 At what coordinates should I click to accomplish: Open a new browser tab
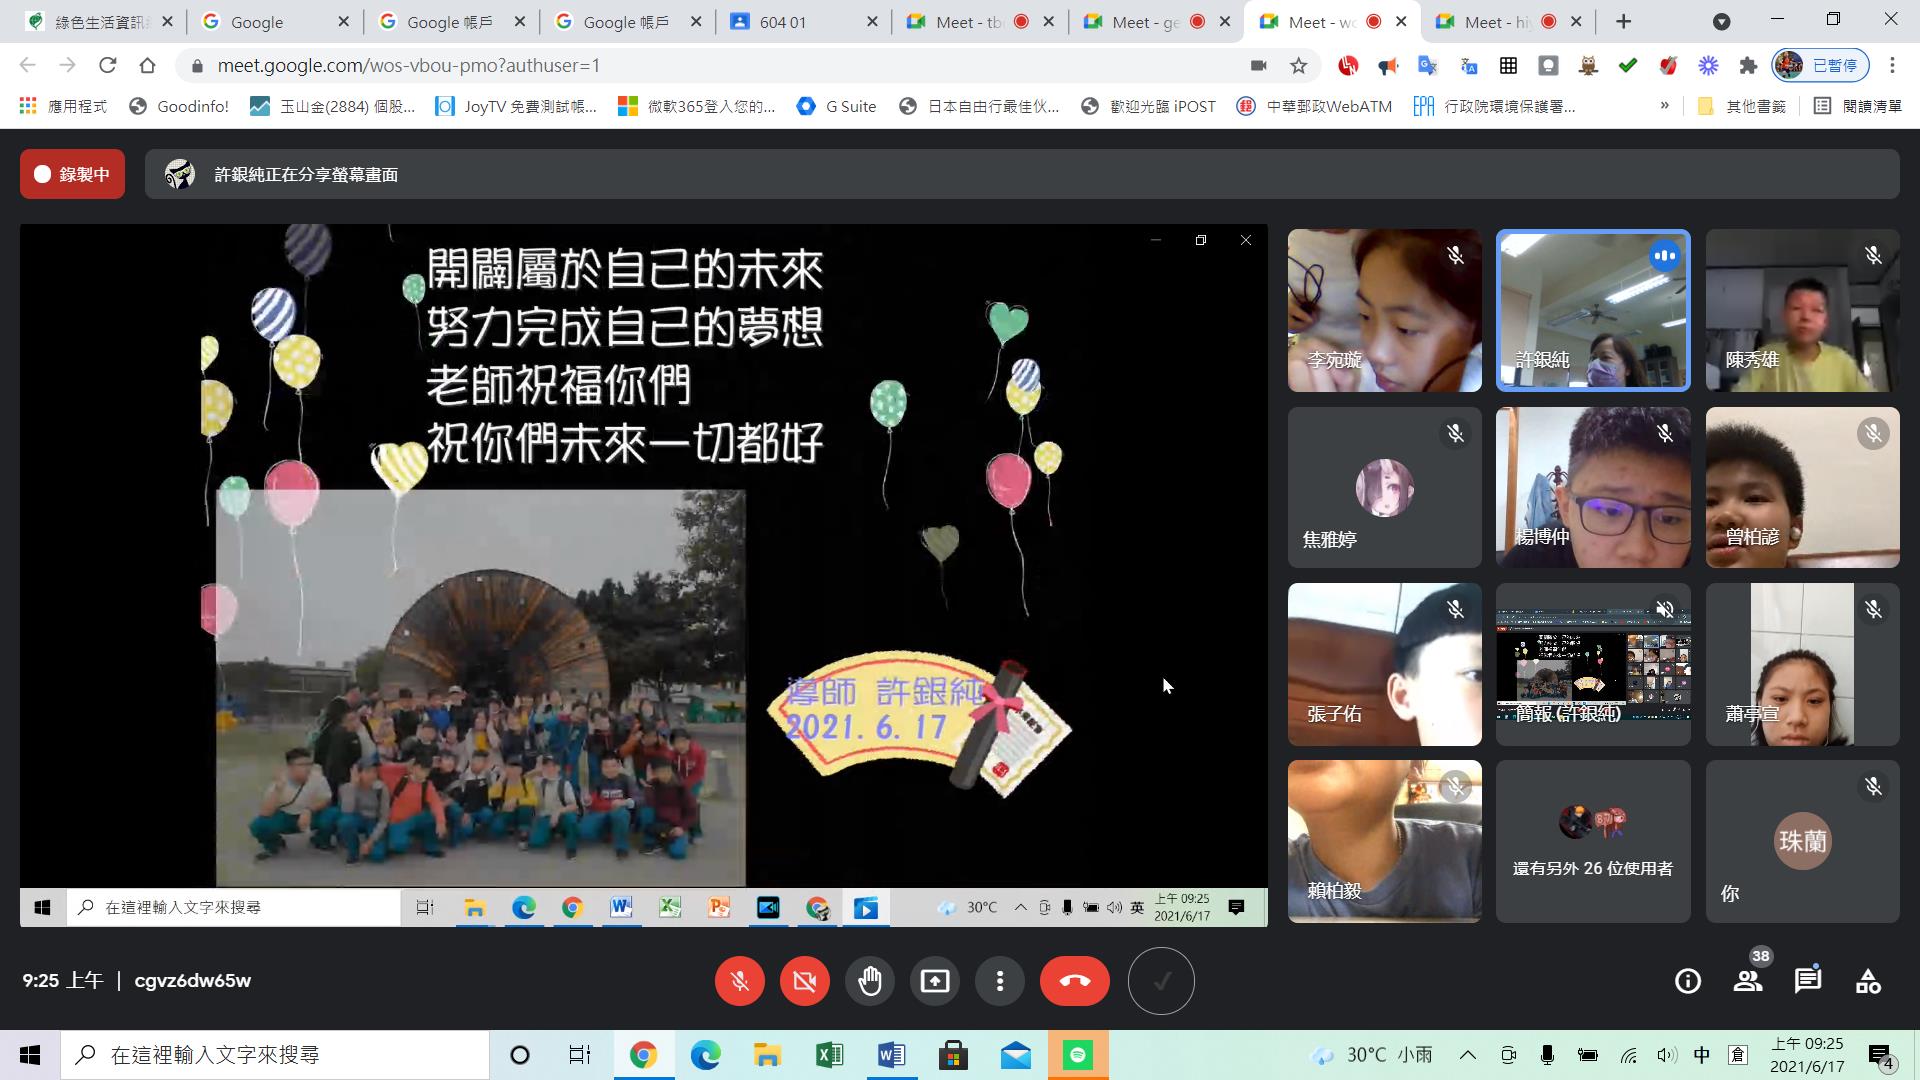click(x=1624, y=21)
